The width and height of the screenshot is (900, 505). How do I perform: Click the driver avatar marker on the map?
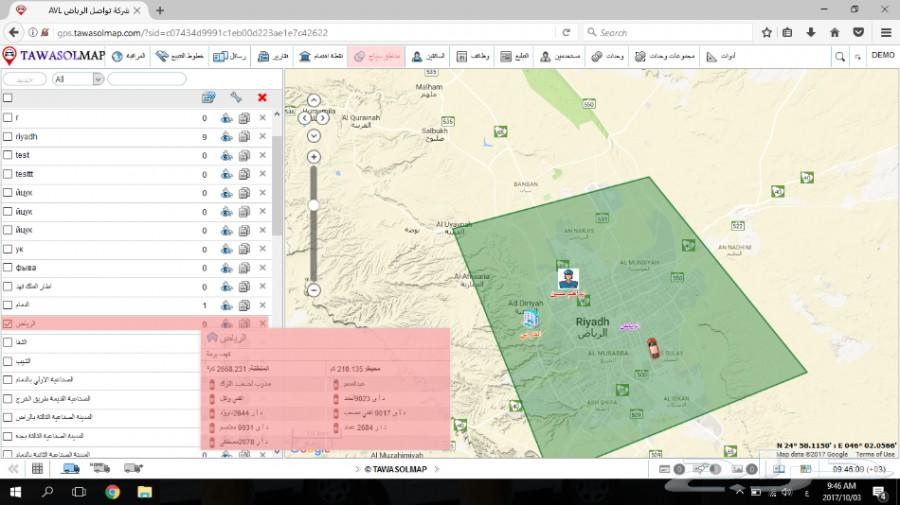point(568,279)
